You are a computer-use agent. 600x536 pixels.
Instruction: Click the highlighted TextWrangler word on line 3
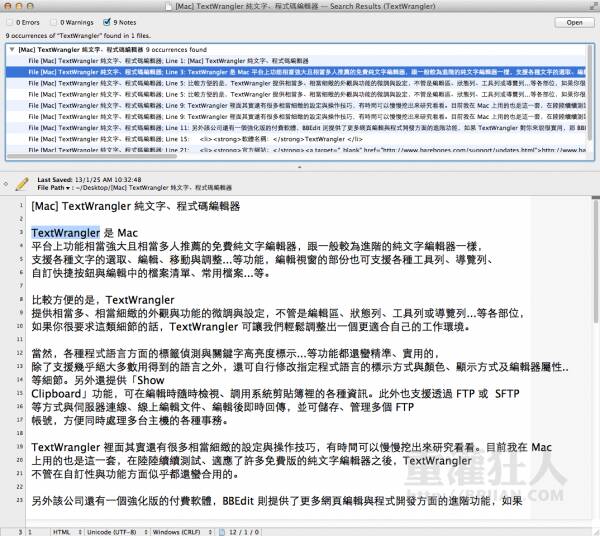[65, 233]
